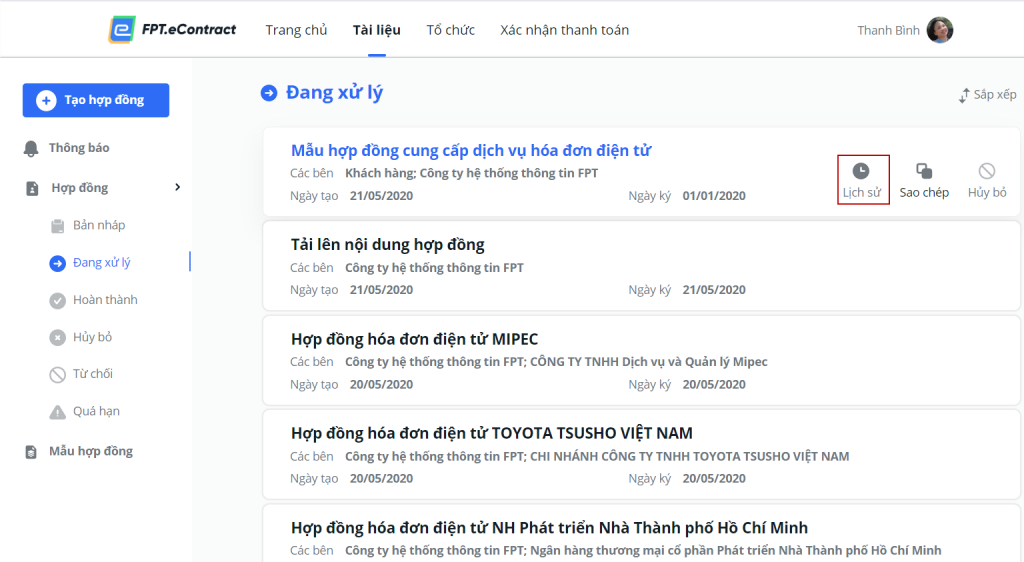
Task: Click Khách hàng; Công ty hệ thống text
Action: [x=472, y=173]
